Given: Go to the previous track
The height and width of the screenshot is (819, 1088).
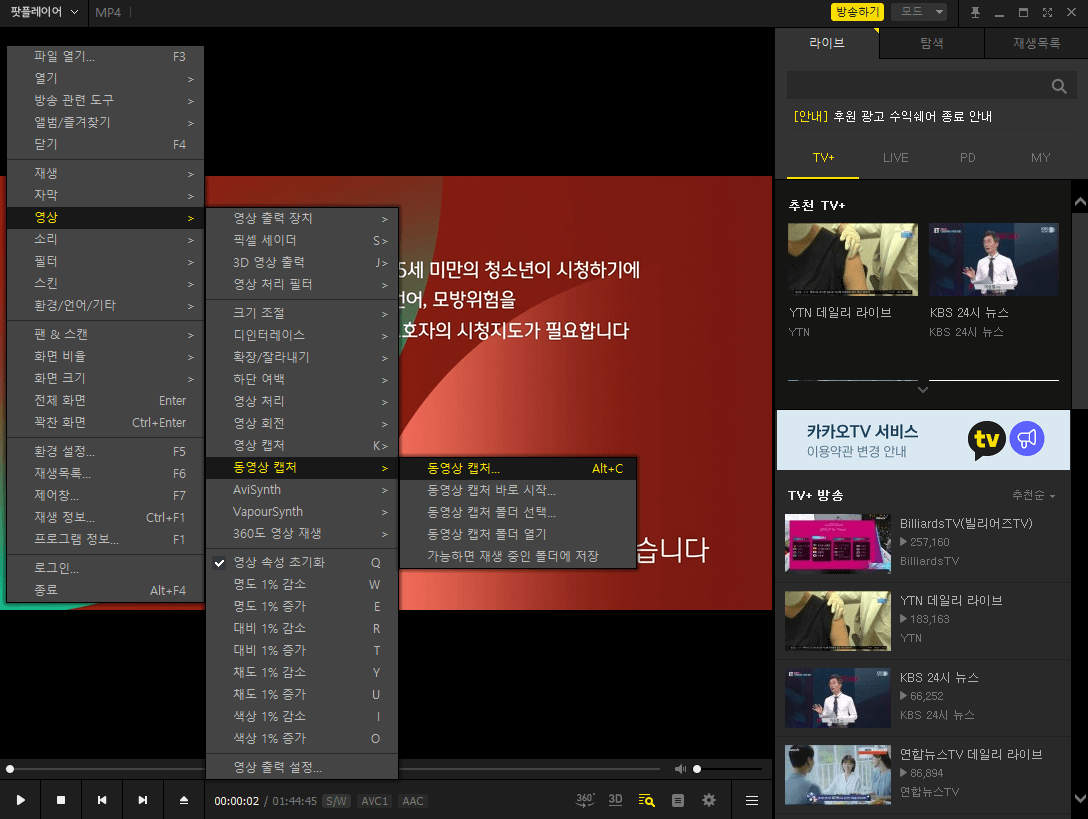Looking at the screenshot, I should point(102,800).
